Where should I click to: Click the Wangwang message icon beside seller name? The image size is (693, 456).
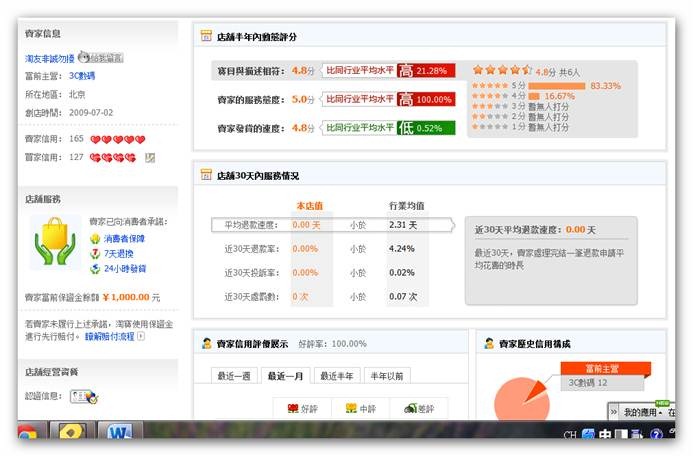[x=100, y=57]
